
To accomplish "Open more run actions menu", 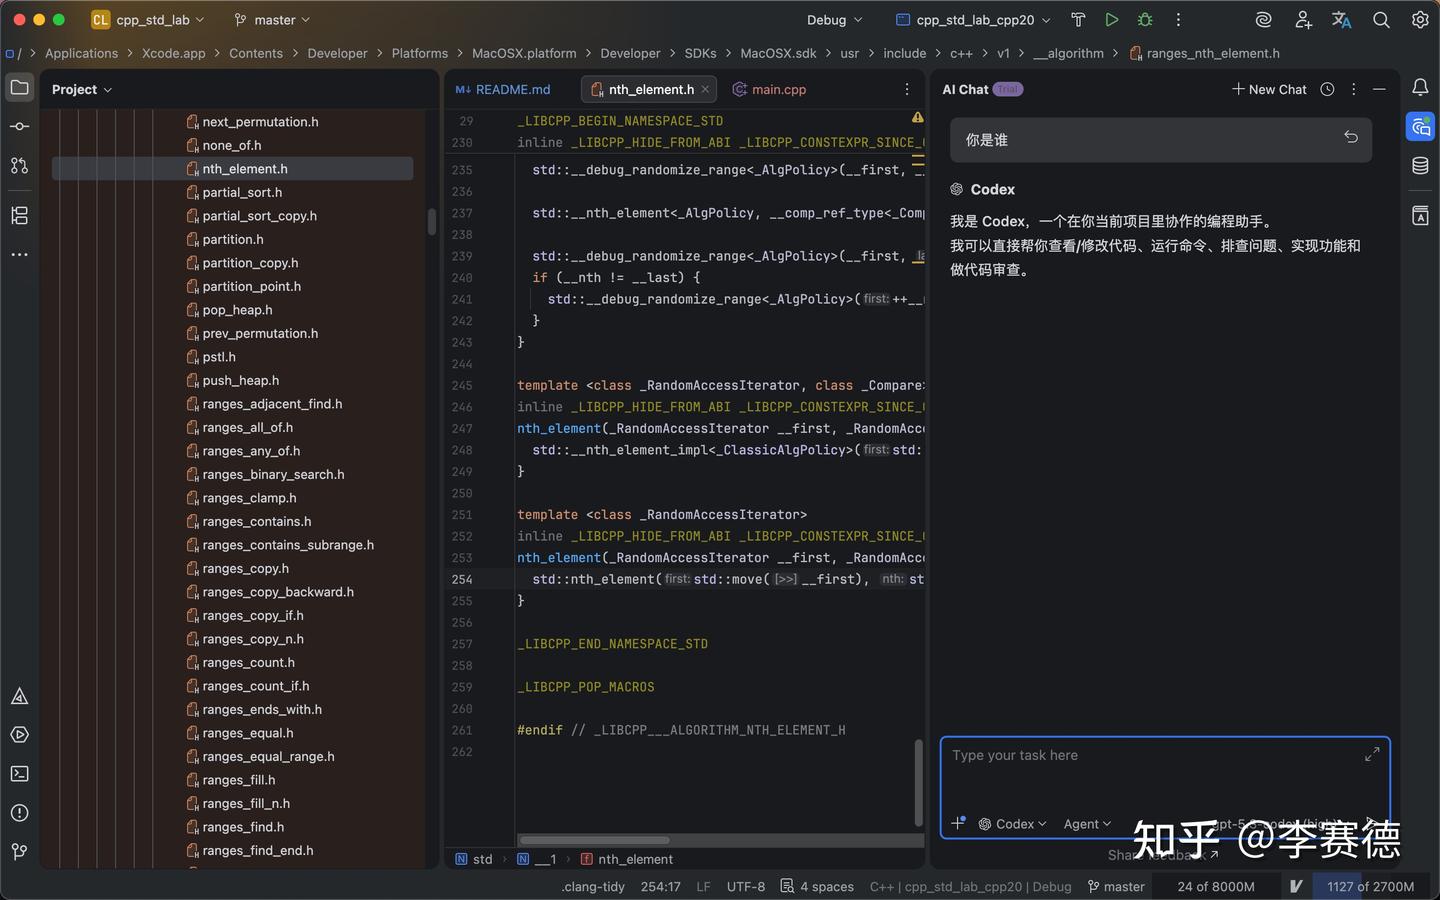I will pyautogui.click(x=1178, y=20).
